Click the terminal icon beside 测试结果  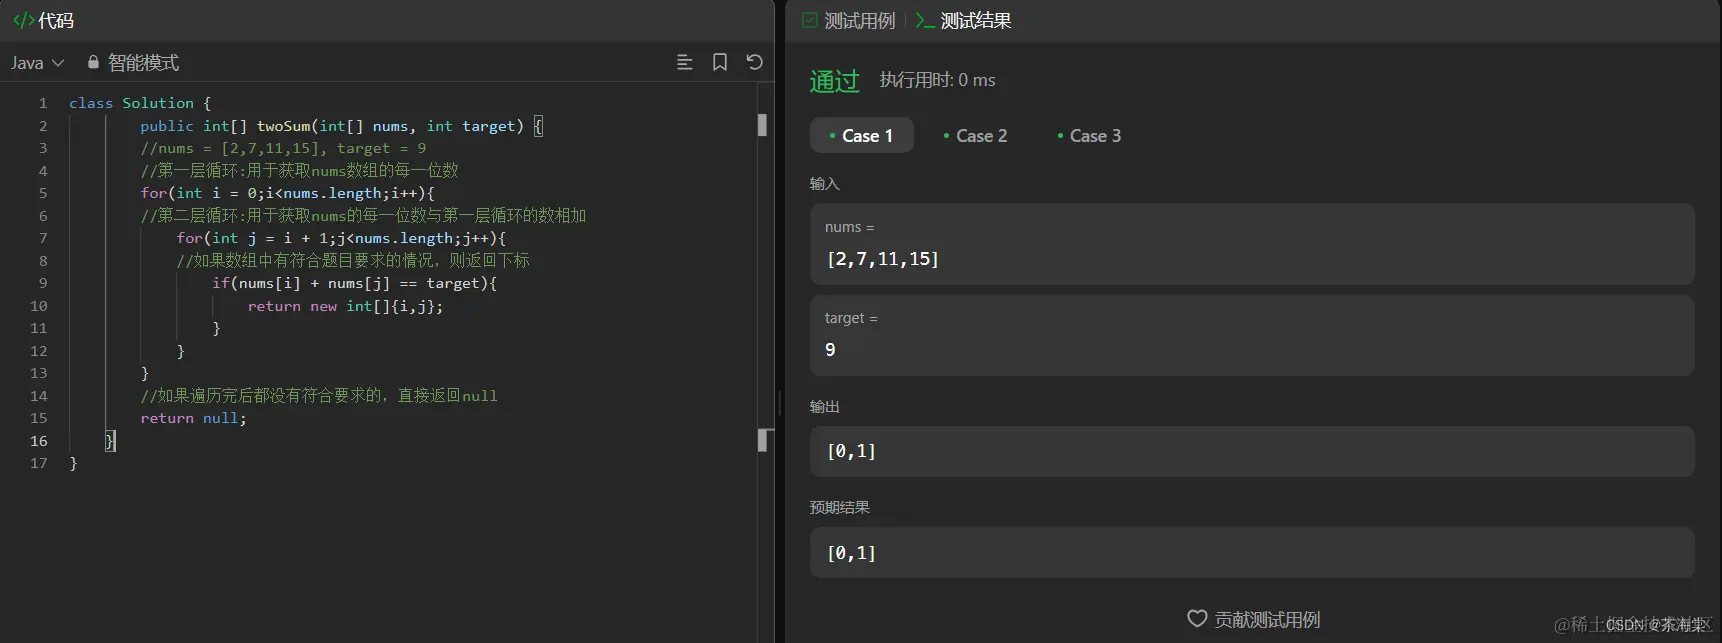925,20
